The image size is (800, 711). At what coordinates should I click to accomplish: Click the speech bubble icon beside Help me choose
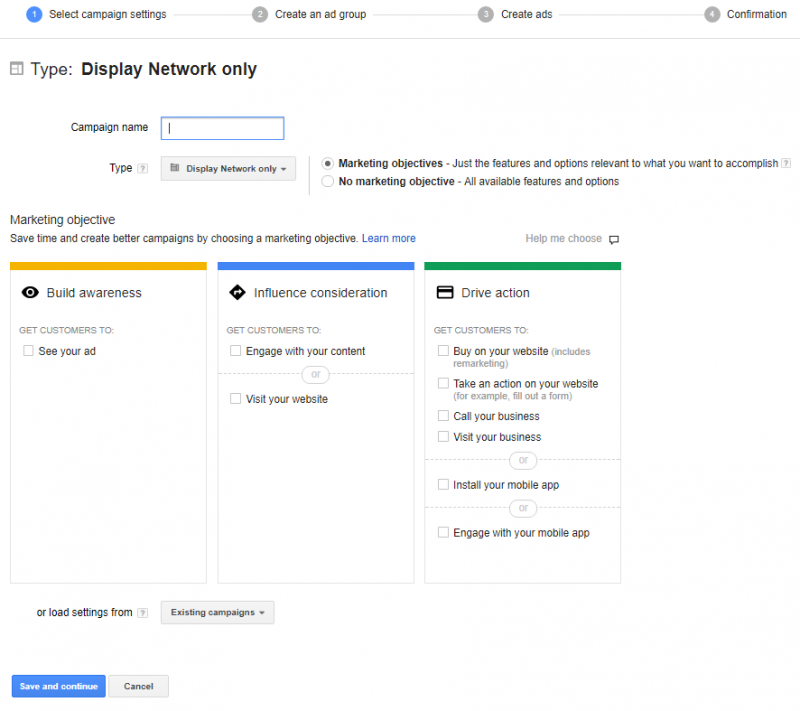614,239
